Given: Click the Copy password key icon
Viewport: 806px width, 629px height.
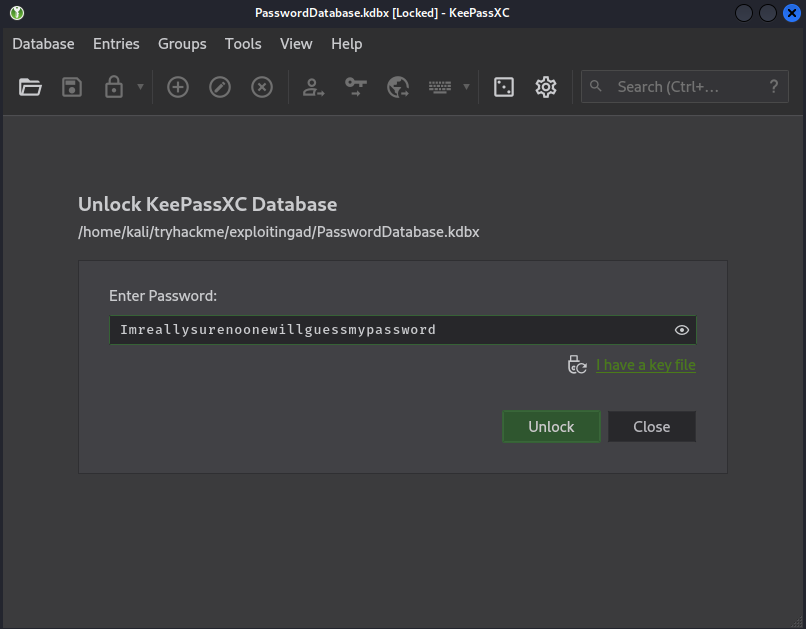Looking at the screenshot, I should click(x=356, y=87).
